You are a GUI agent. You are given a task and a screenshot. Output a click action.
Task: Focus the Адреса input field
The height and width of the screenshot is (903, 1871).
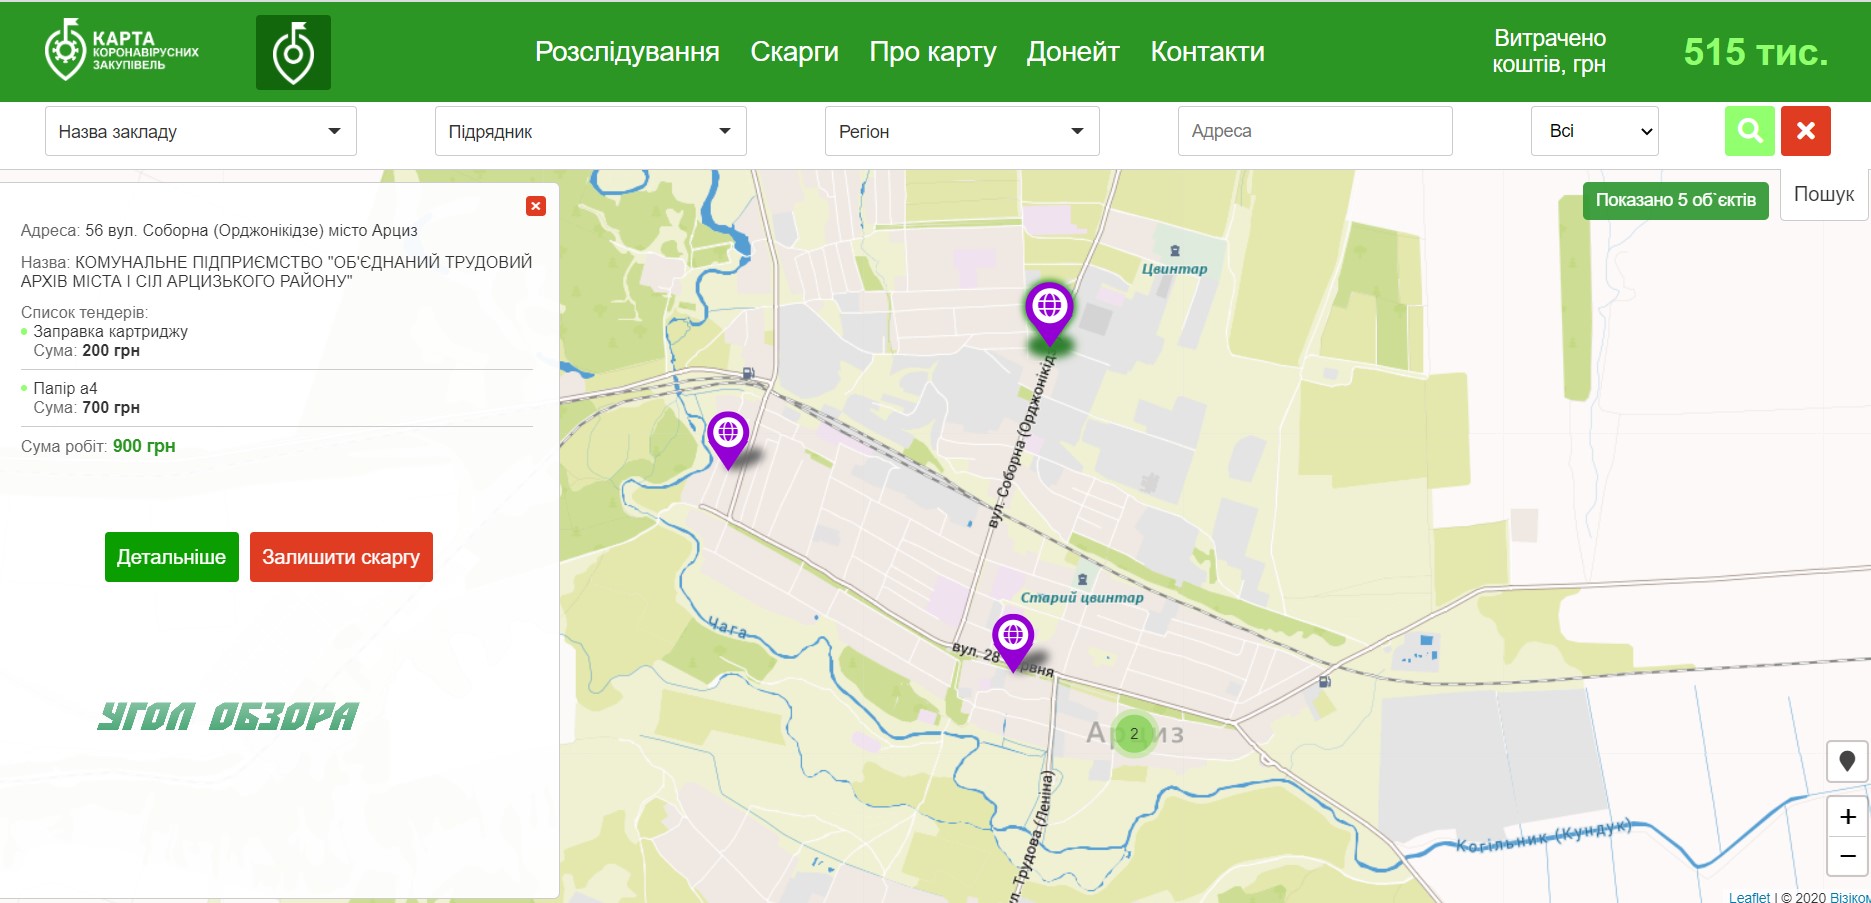tap(1314, 131)
